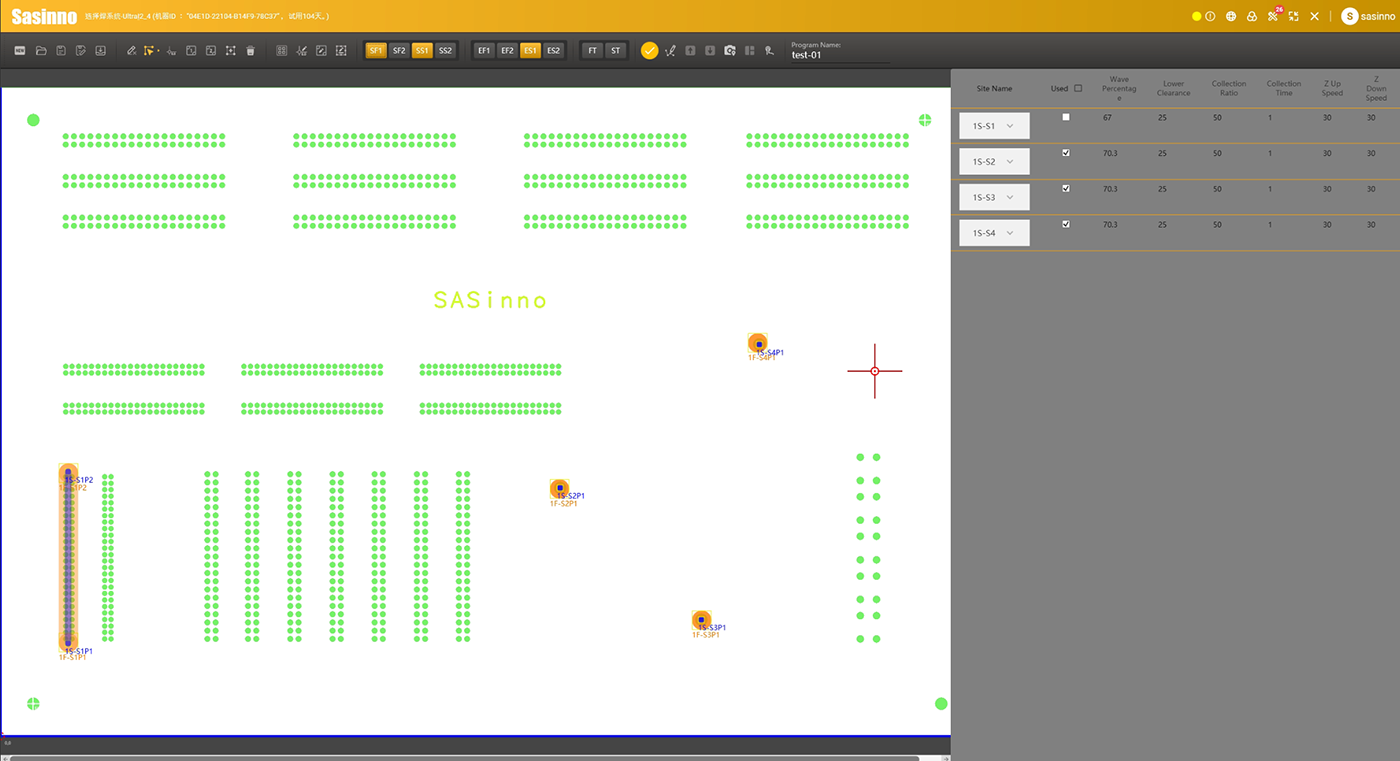Toggle the ES1 layer button
This screenshot has width=1400, height=761.
(530, 50)
